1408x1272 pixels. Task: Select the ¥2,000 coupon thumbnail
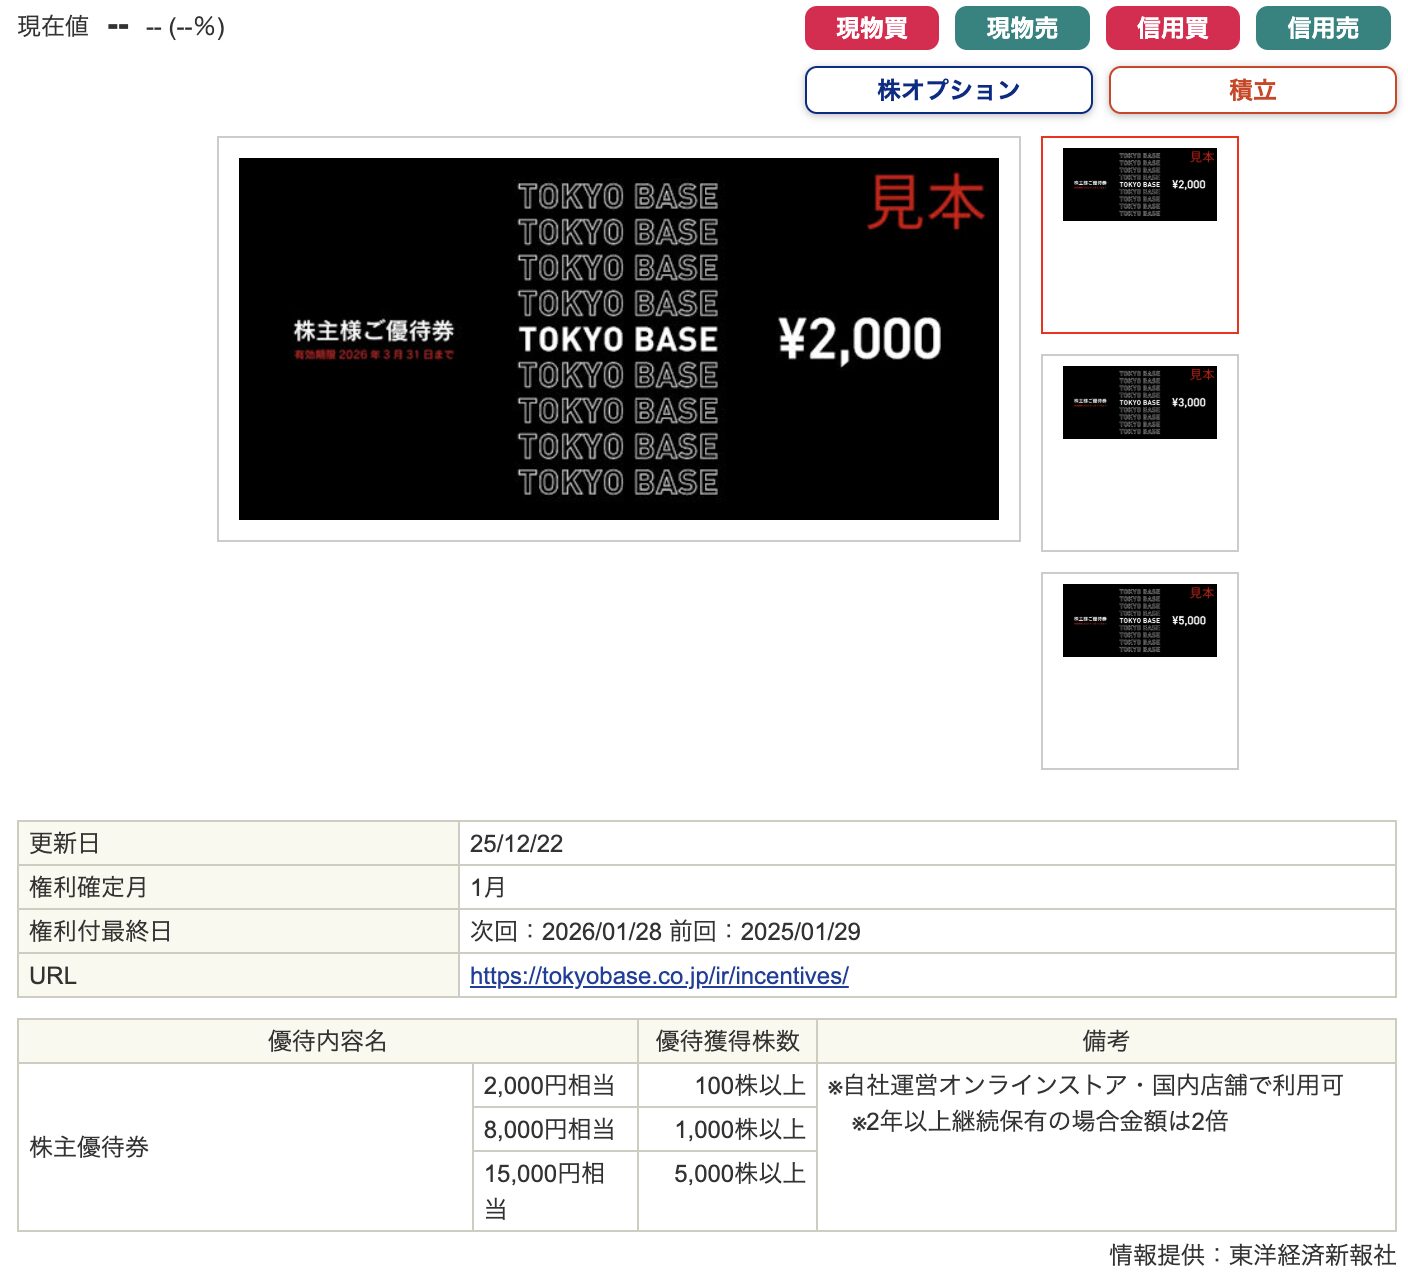coord(1139,185)
